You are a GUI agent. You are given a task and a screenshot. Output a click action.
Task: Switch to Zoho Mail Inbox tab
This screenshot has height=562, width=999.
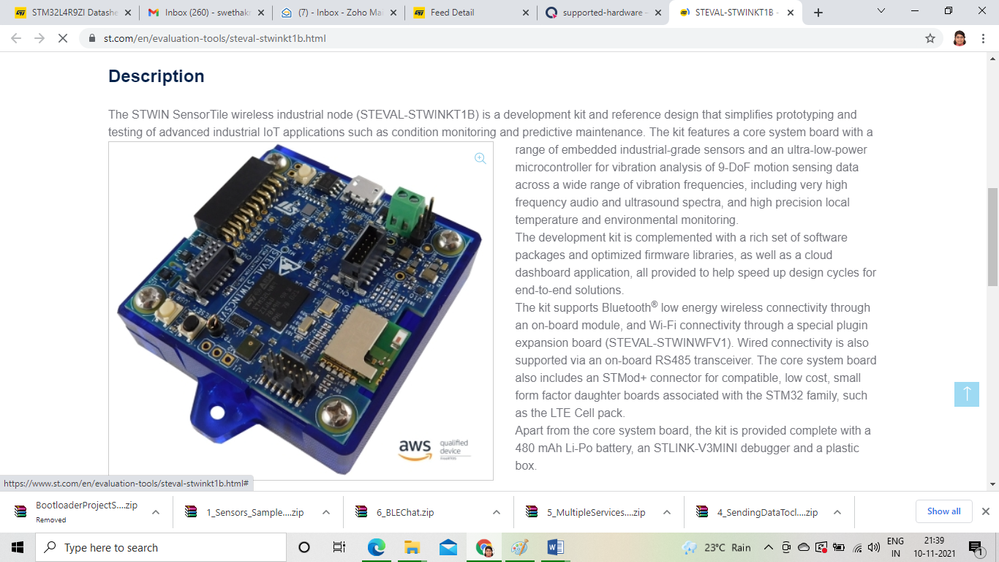coord(338,13)
